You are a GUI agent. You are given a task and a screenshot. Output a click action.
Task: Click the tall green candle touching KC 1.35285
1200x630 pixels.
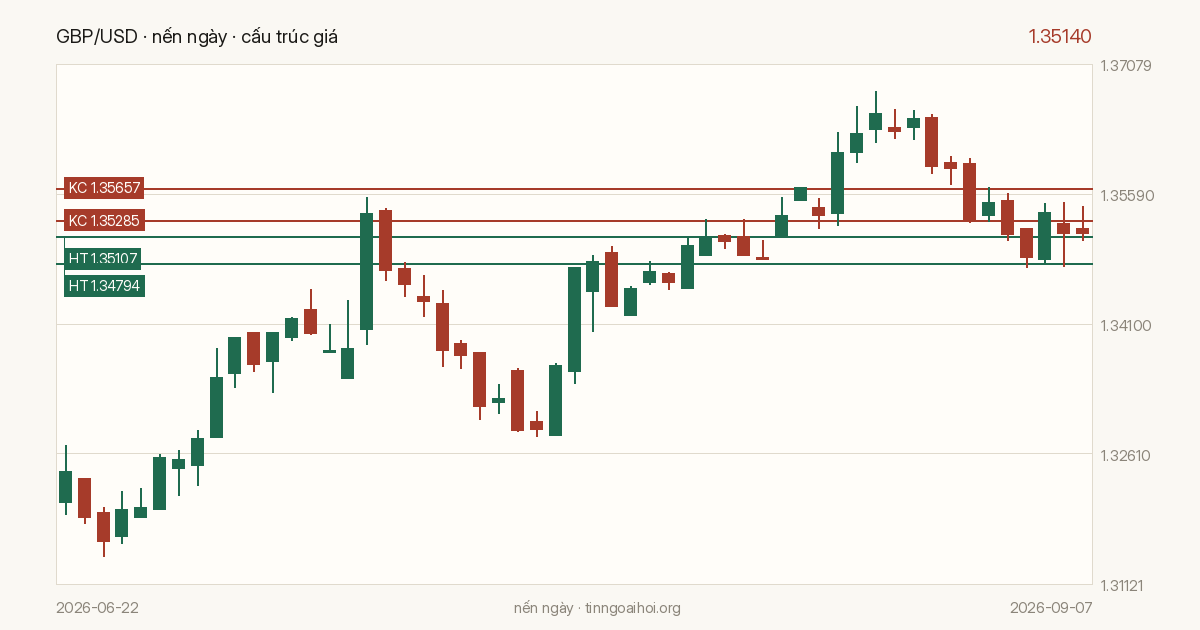click(x=366, y=271)
